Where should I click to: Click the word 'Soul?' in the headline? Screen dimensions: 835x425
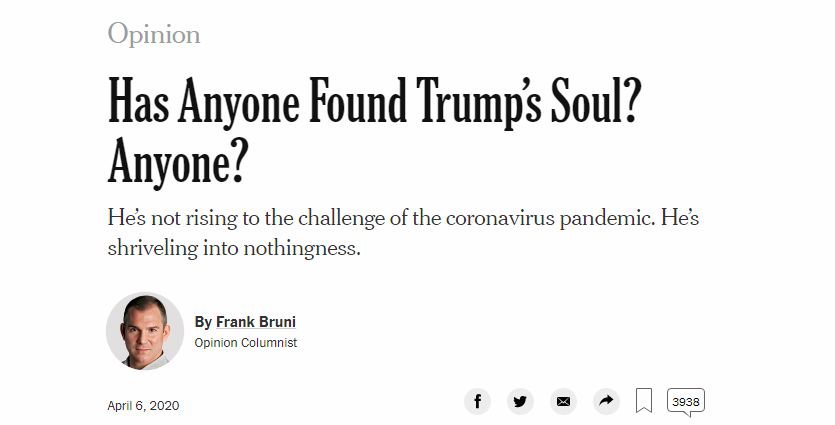tap(596, 100)
